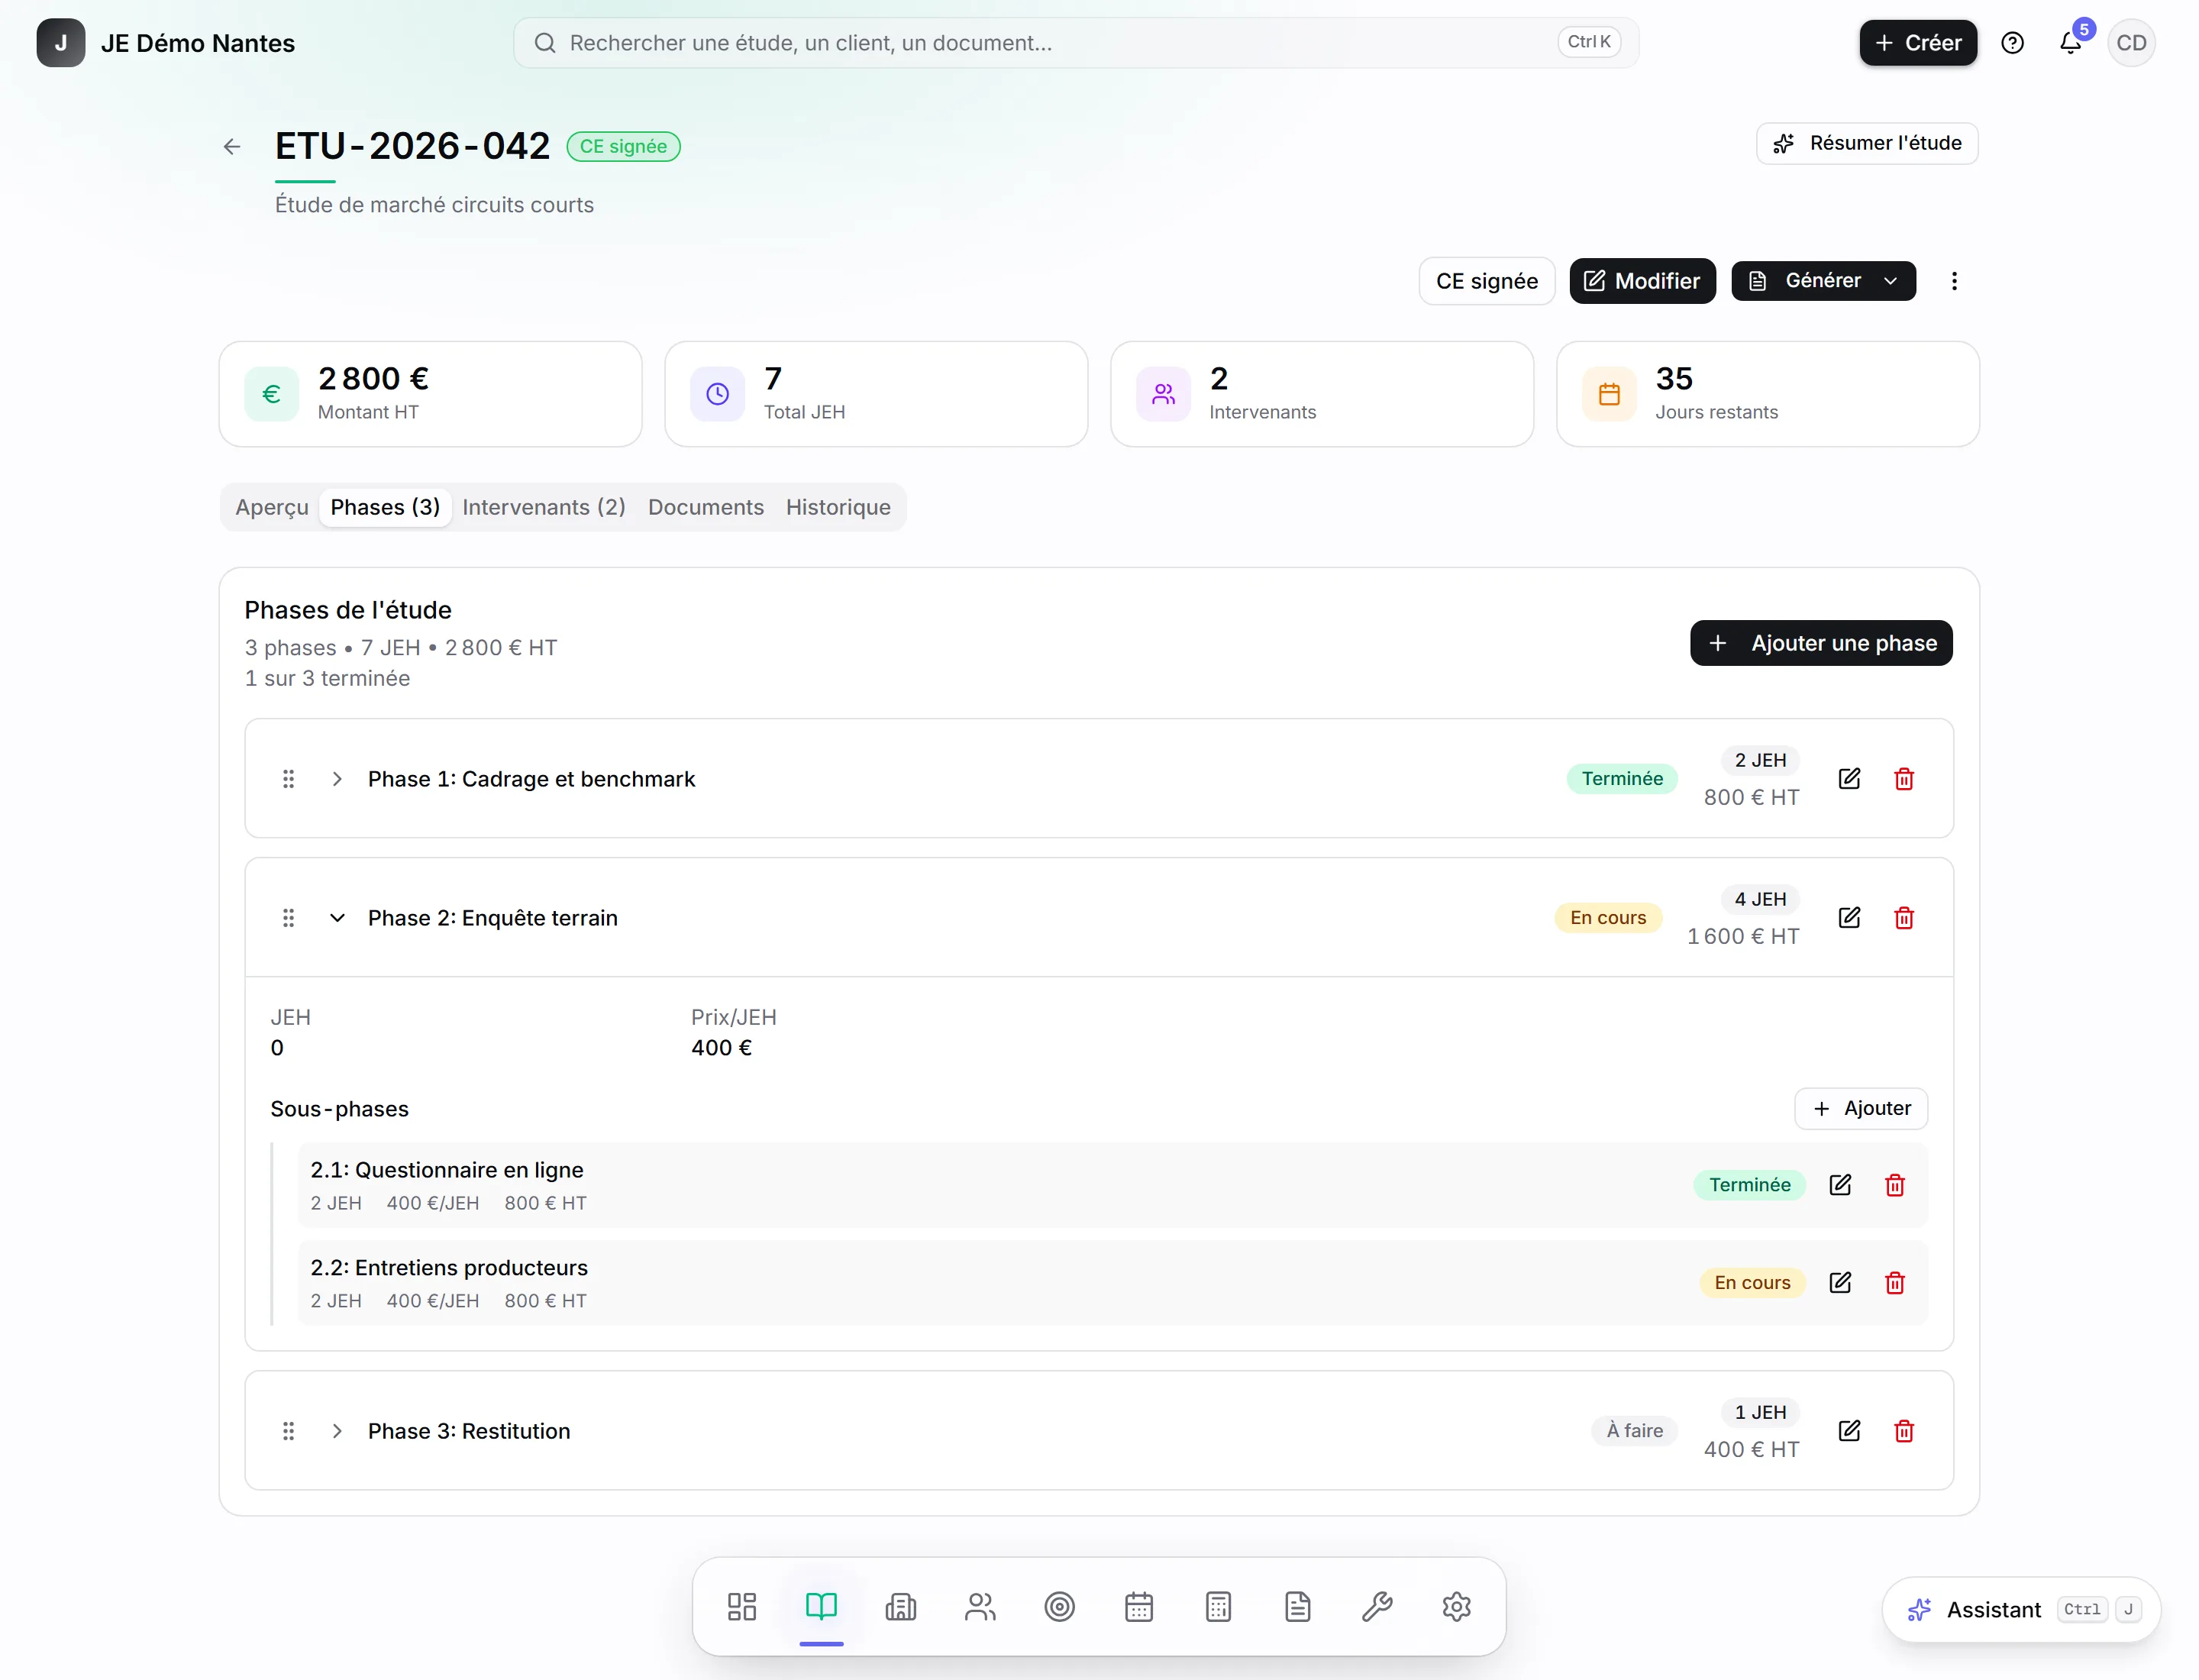The width and height of the screenshot is (2199, 1680).
Task: Edit sub-phase 2.1 Questionnaire en ligne
Action: (1840, 1185)
